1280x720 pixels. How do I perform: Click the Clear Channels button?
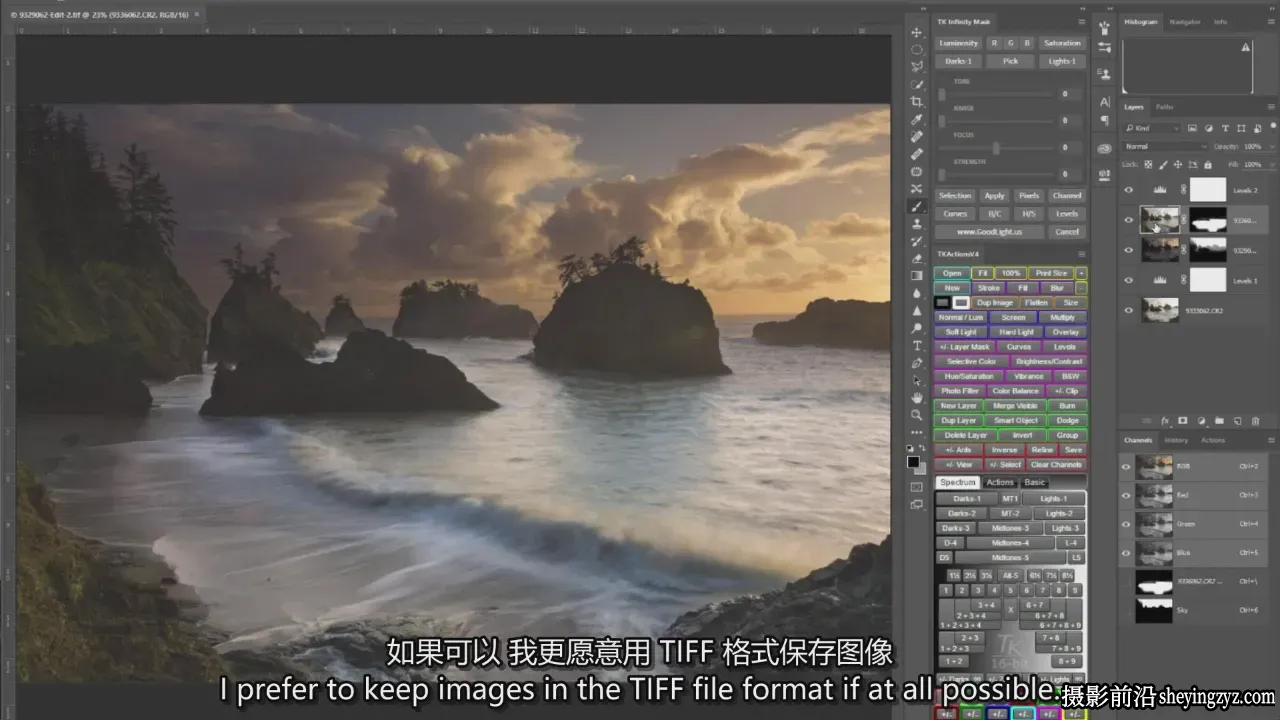[x=1056, y=464]
